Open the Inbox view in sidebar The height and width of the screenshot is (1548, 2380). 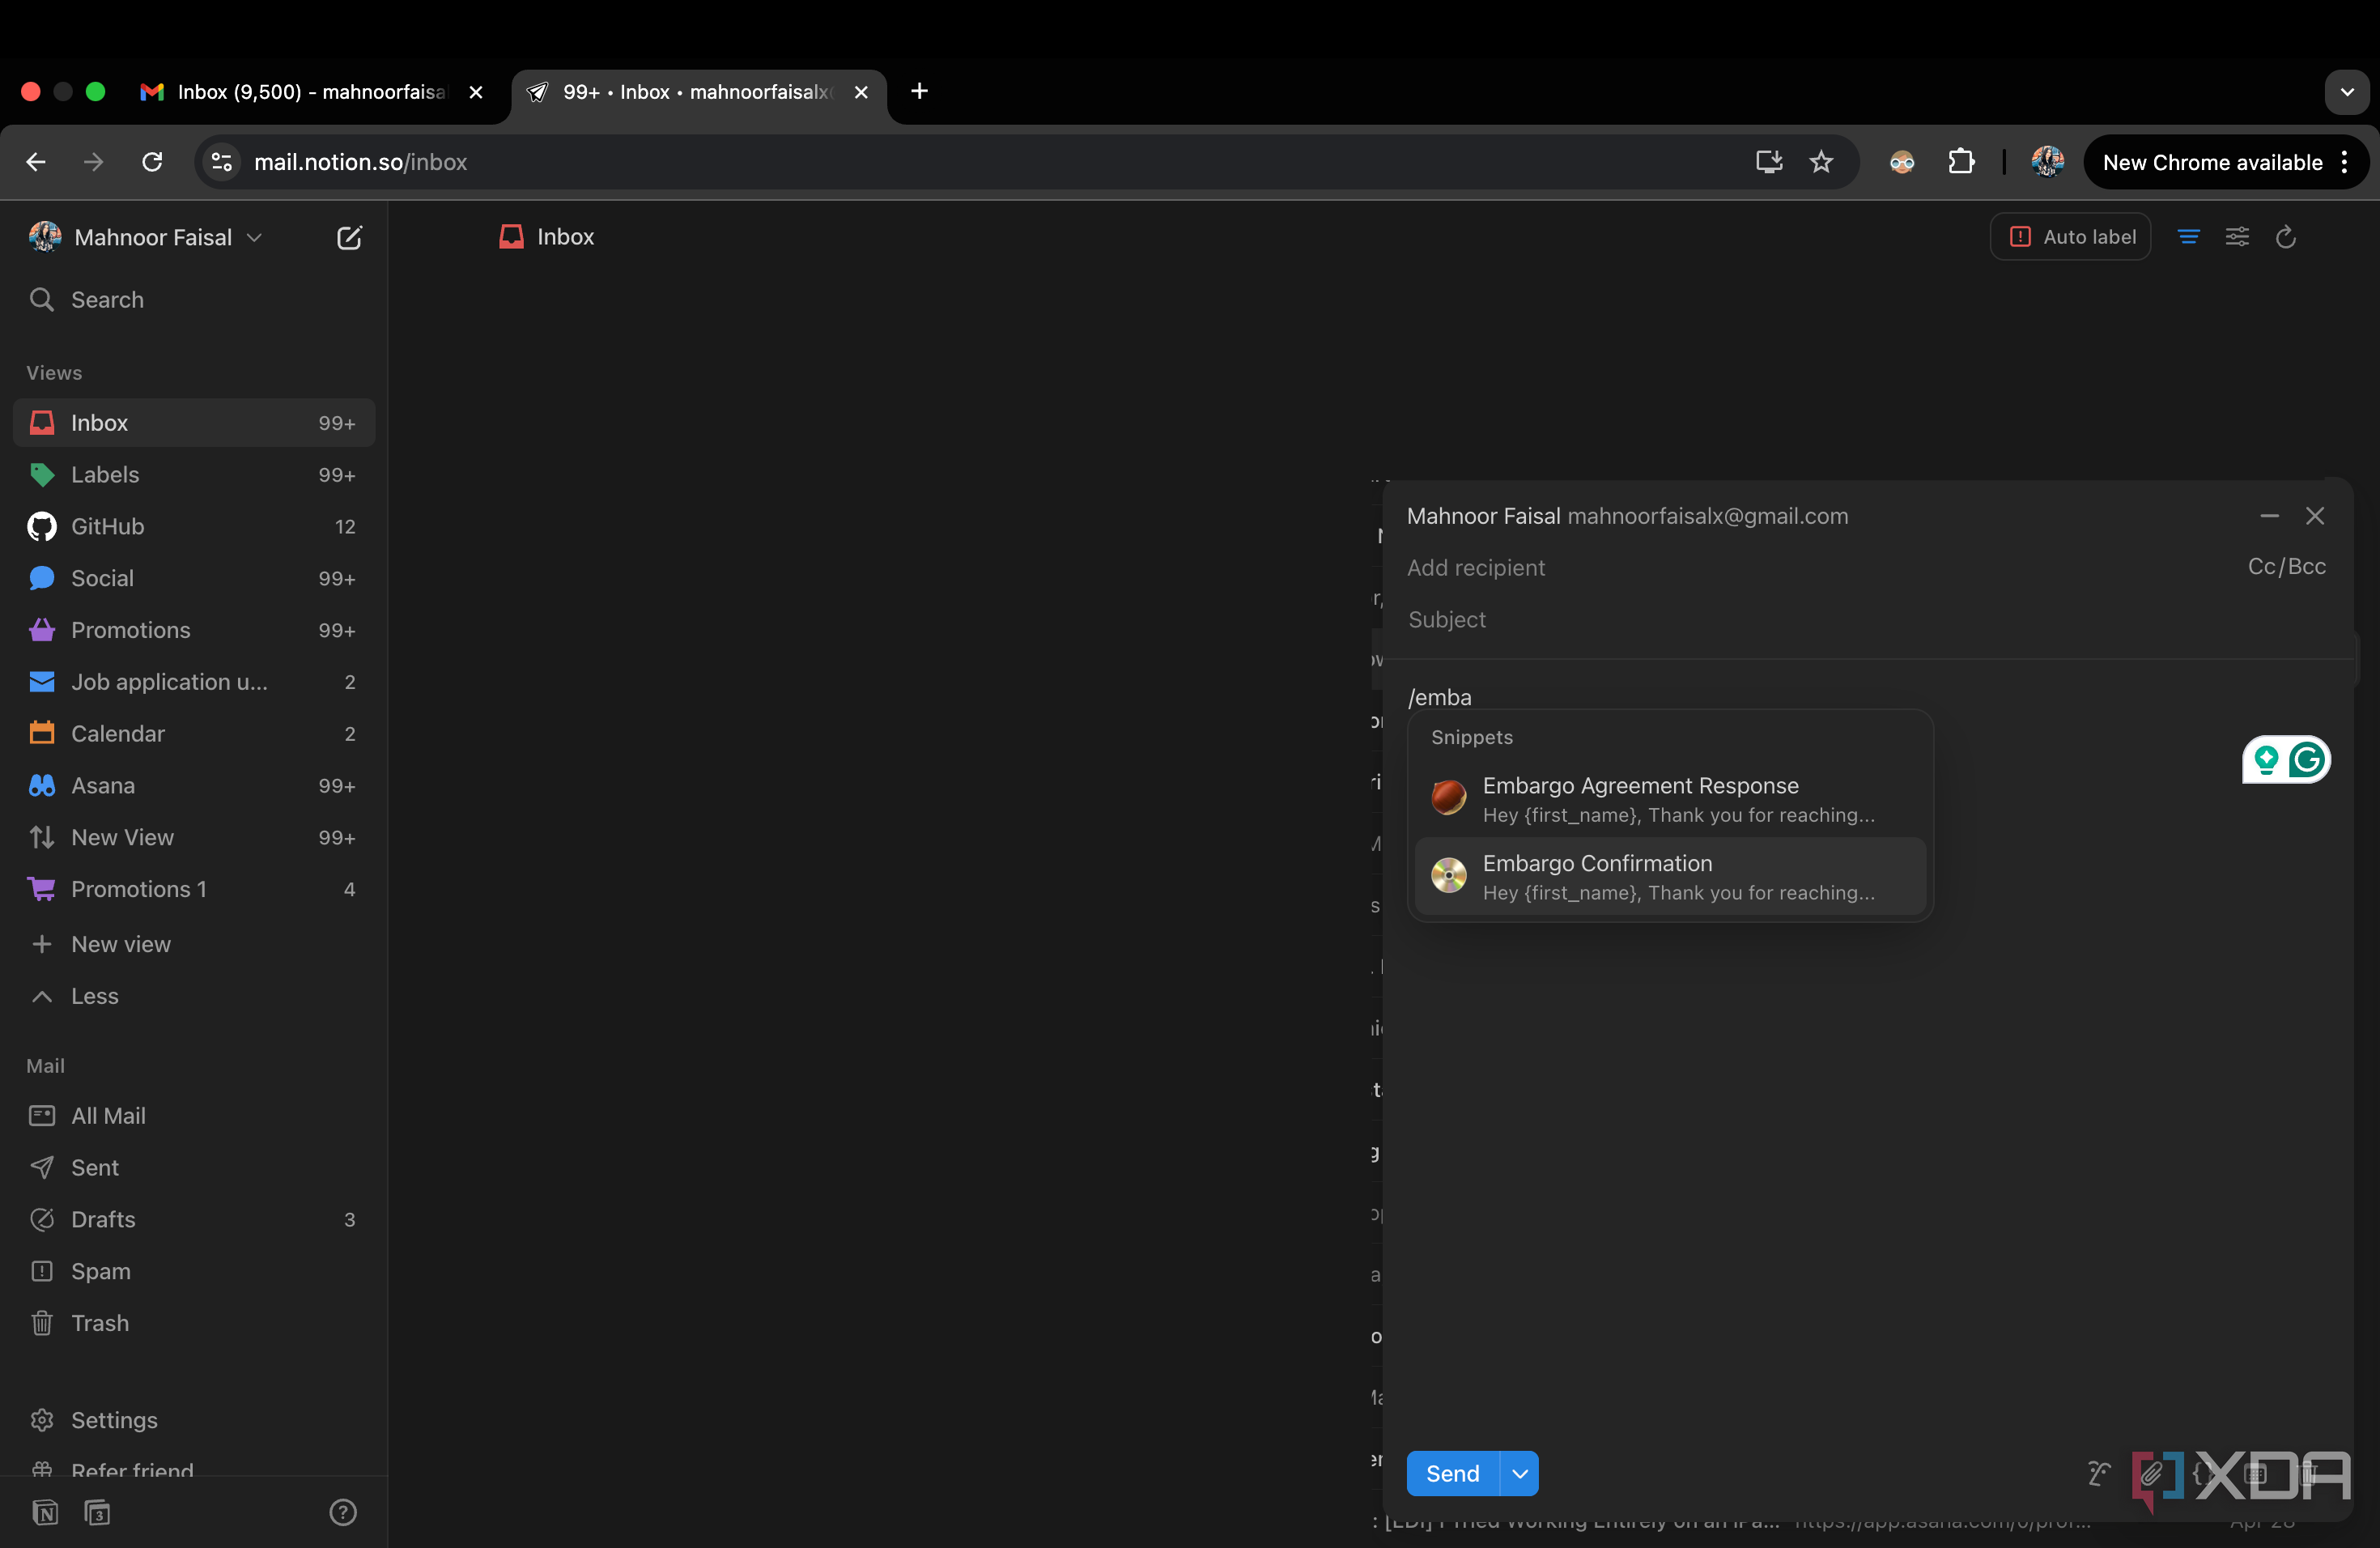coord(193,423)
